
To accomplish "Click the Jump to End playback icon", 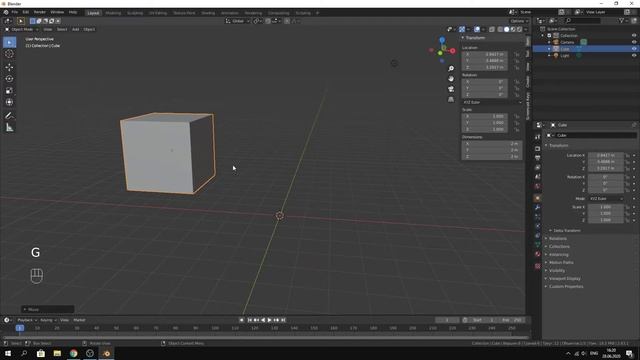I will coord(283,320).
